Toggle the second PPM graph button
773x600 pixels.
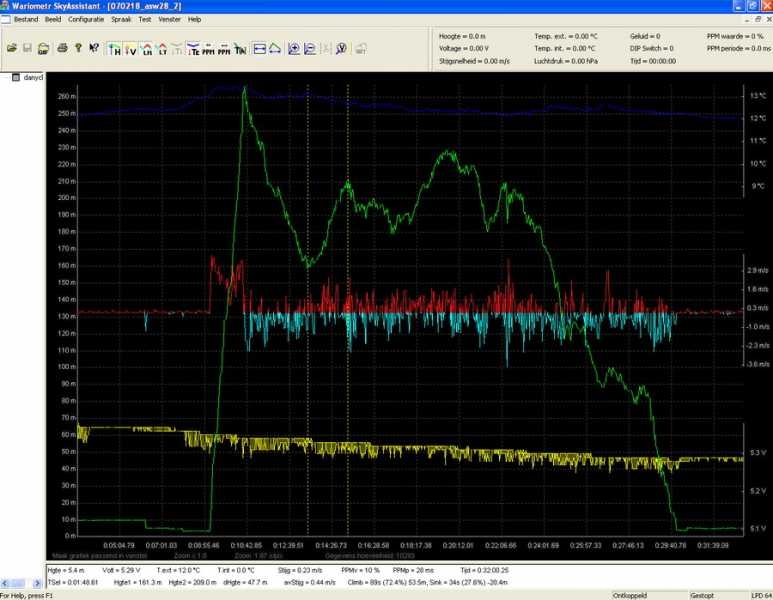224,49
